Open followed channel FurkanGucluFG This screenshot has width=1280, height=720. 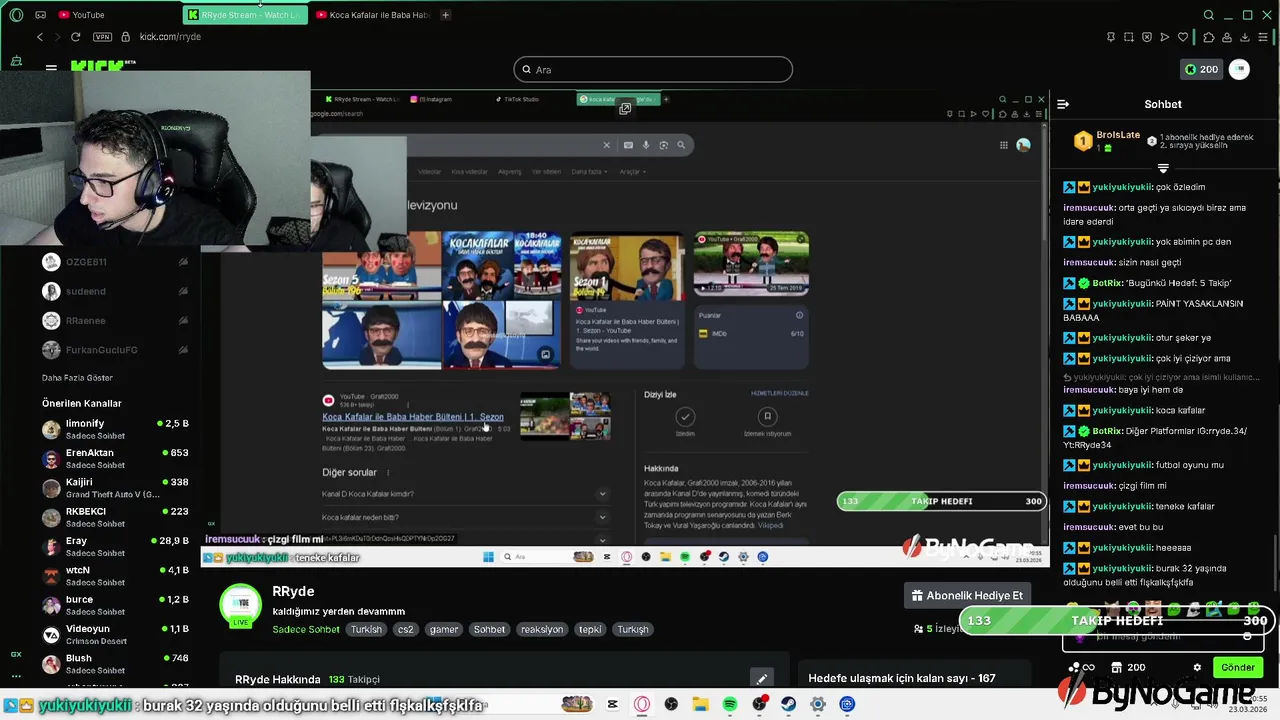(115, 350)
